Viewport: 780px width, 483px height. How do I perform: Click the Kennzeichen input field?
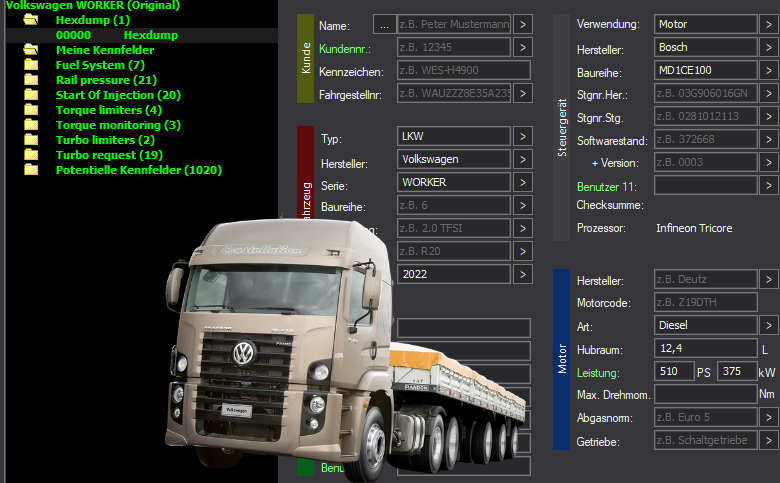point(464,70)
